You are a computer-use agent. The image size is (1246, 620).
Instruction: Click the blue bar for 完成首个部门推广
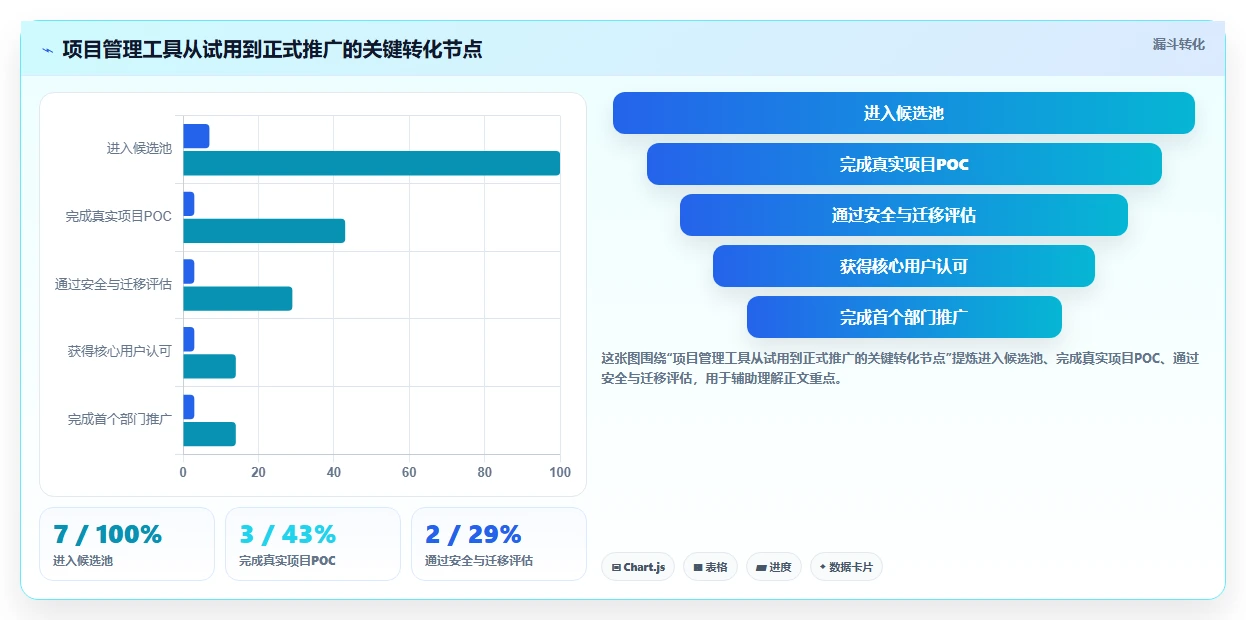(189, 407)
